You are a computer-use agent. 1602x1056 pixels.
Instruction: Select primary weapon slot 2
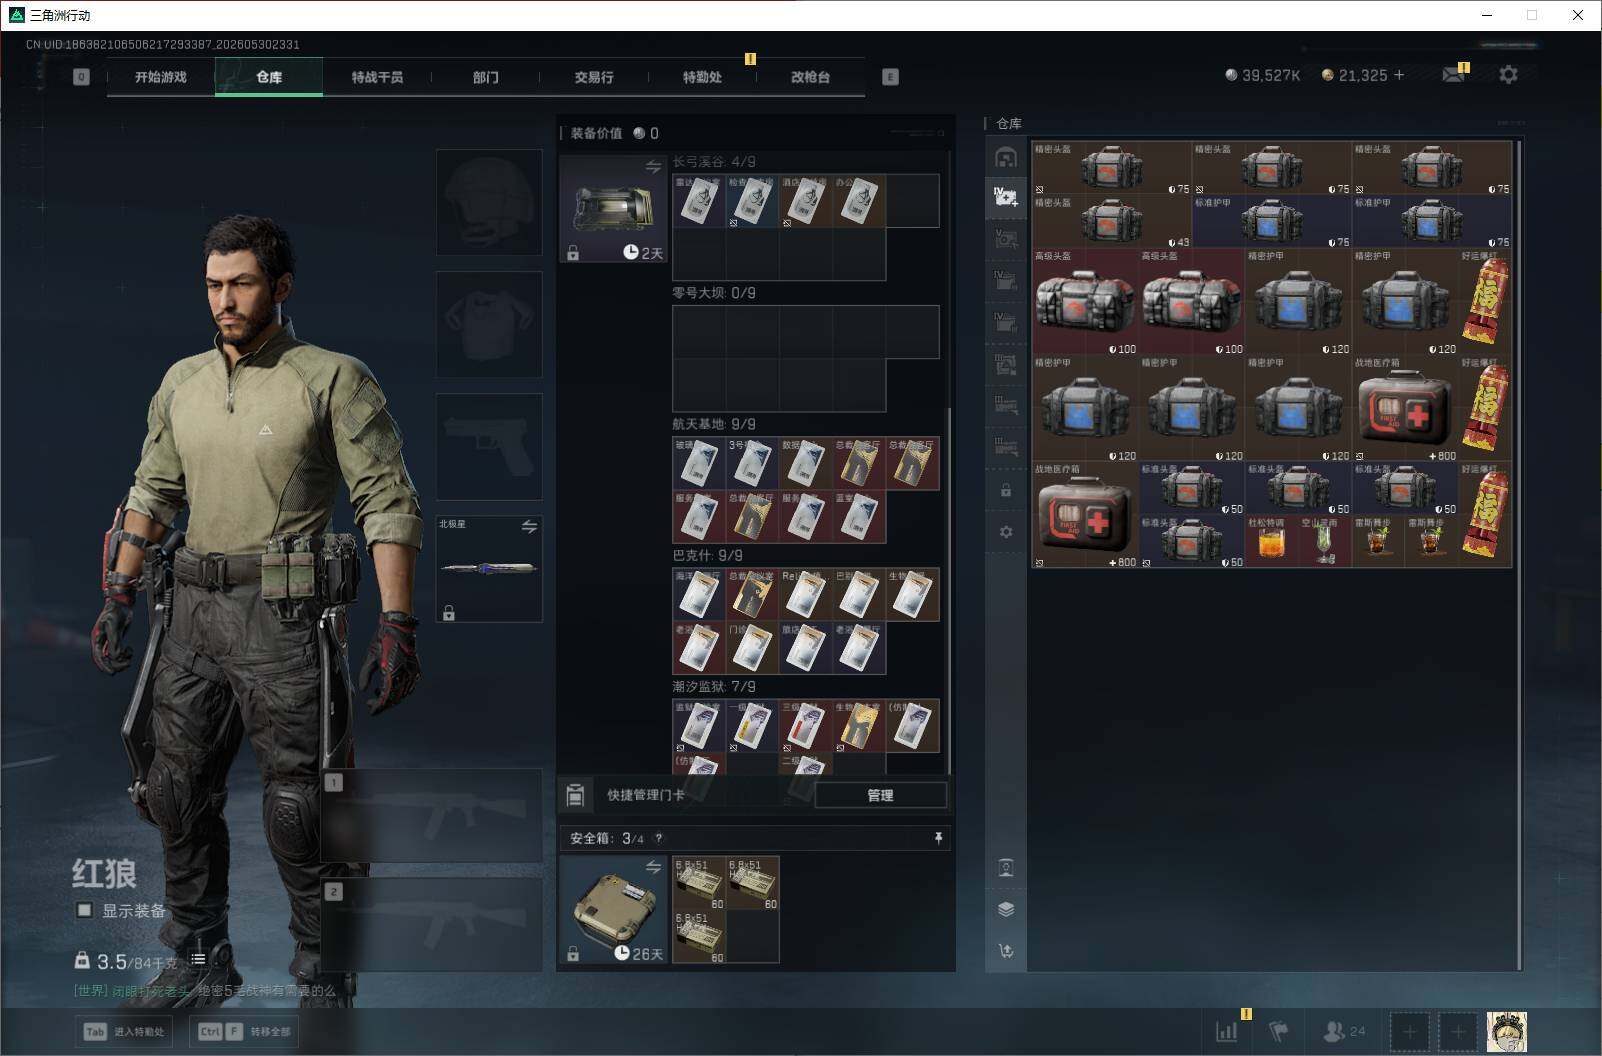point(432,925)
